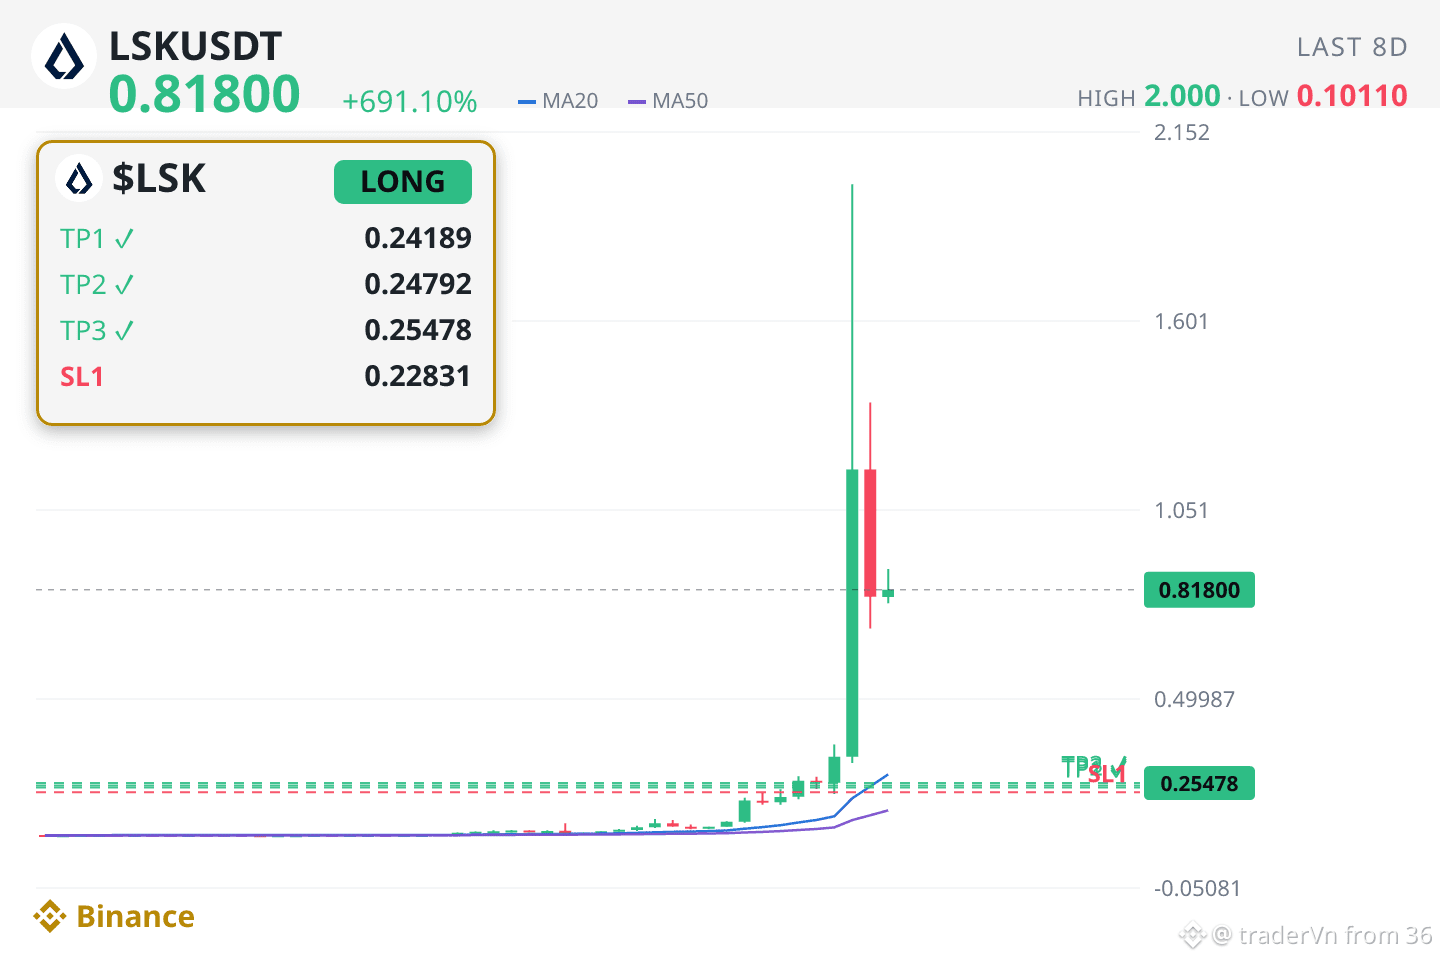Click the traderVn watermark logo icon

[1192, 936]
